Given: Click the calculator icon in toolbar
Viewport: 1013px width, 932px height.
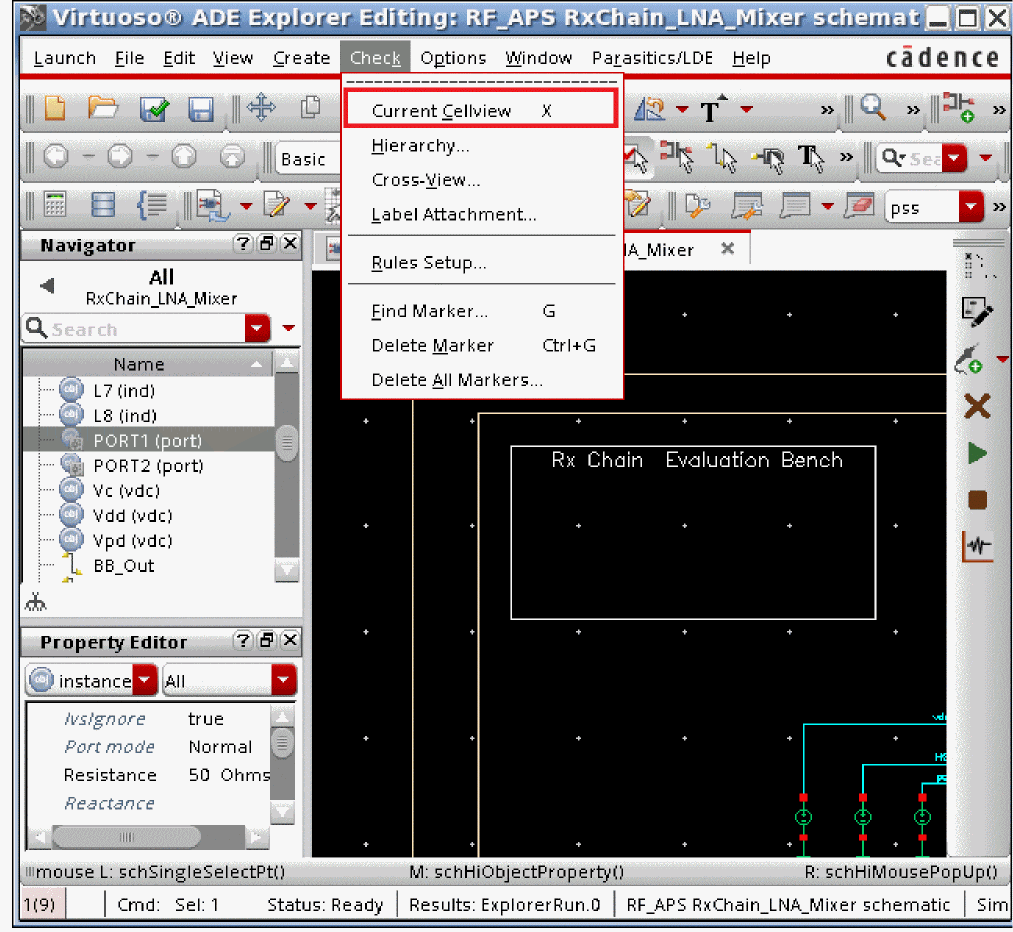Looking at the screenshot, I should tap(55, 206).
